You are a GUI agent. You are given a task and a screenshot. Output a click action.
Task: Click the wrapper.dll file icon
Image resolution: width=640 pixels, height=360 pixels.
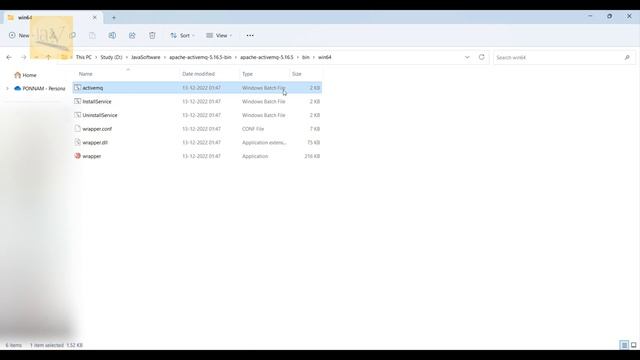[x=78, y=142]
